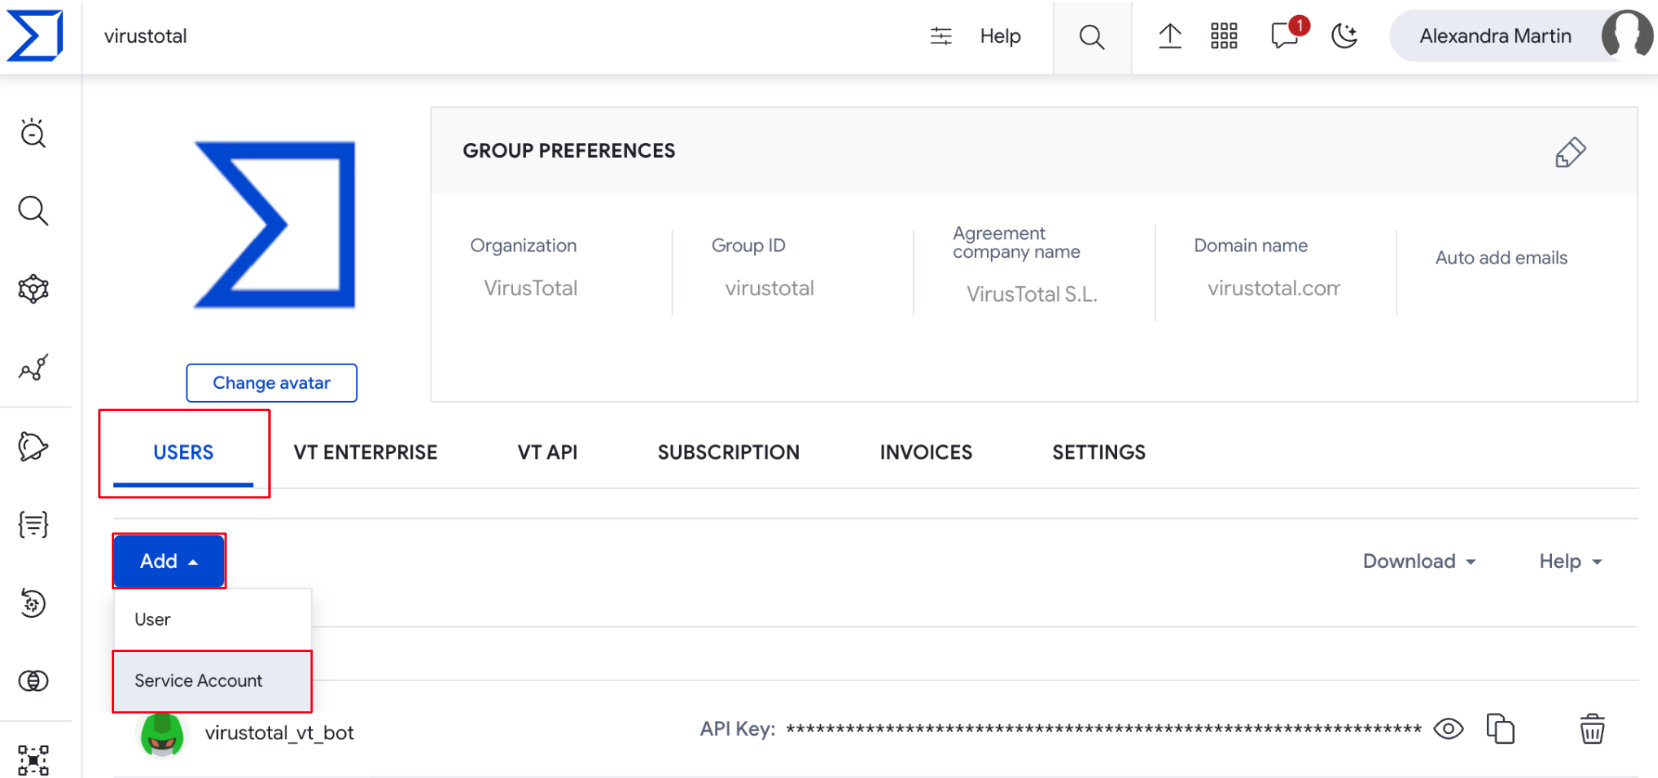Open the sidebar search magnifier icon
Screen dimensions: 1658x778
pyautogui.click(x=33, y=211)
